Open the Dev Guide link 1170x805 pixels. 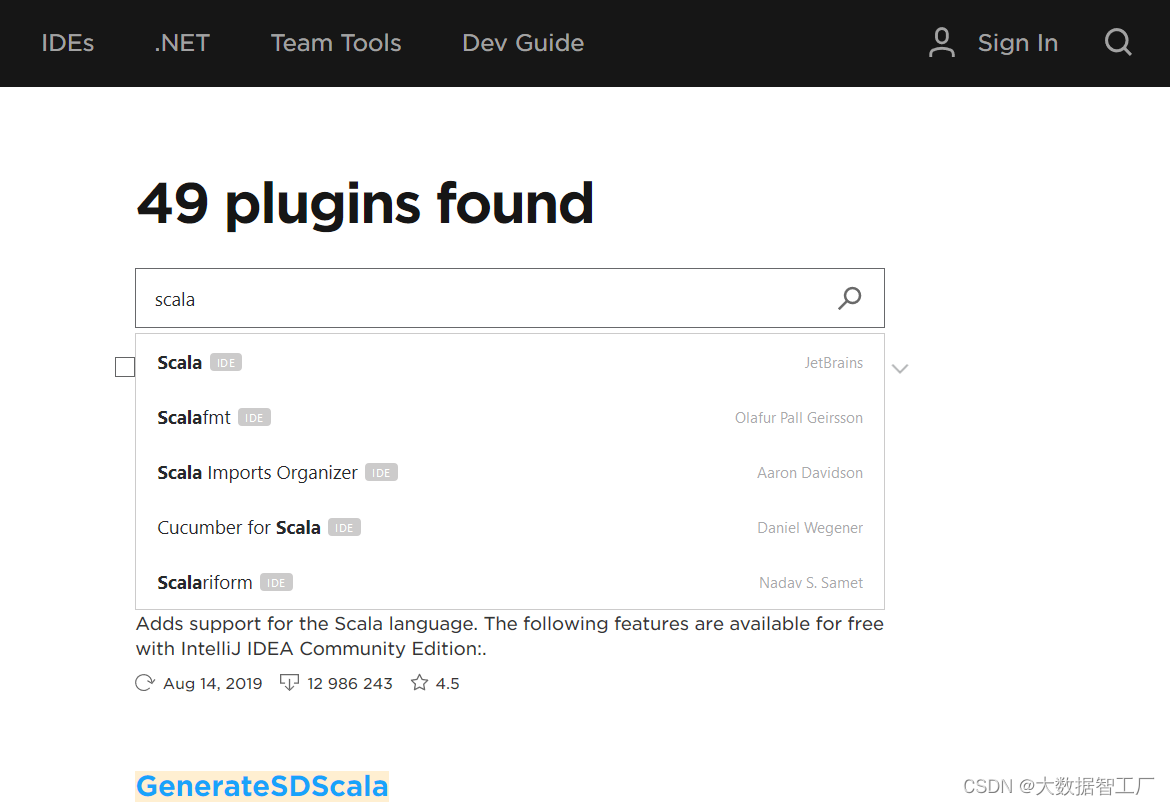523,43
